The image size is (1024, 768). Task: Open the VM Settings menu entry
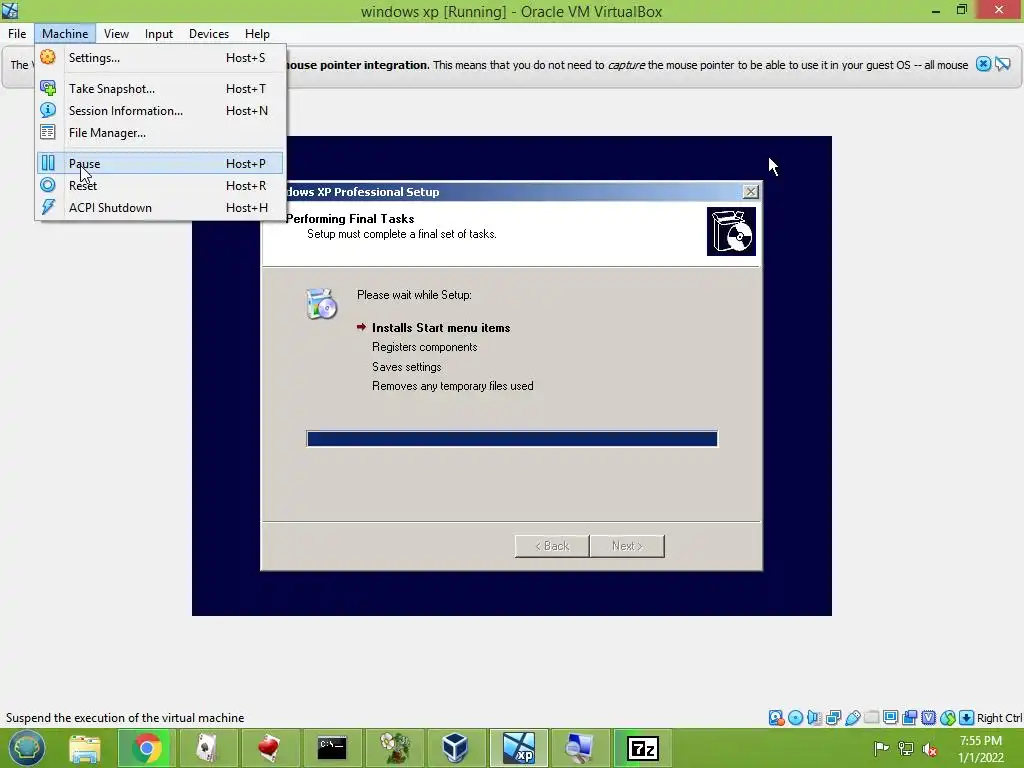coord(160,57)
